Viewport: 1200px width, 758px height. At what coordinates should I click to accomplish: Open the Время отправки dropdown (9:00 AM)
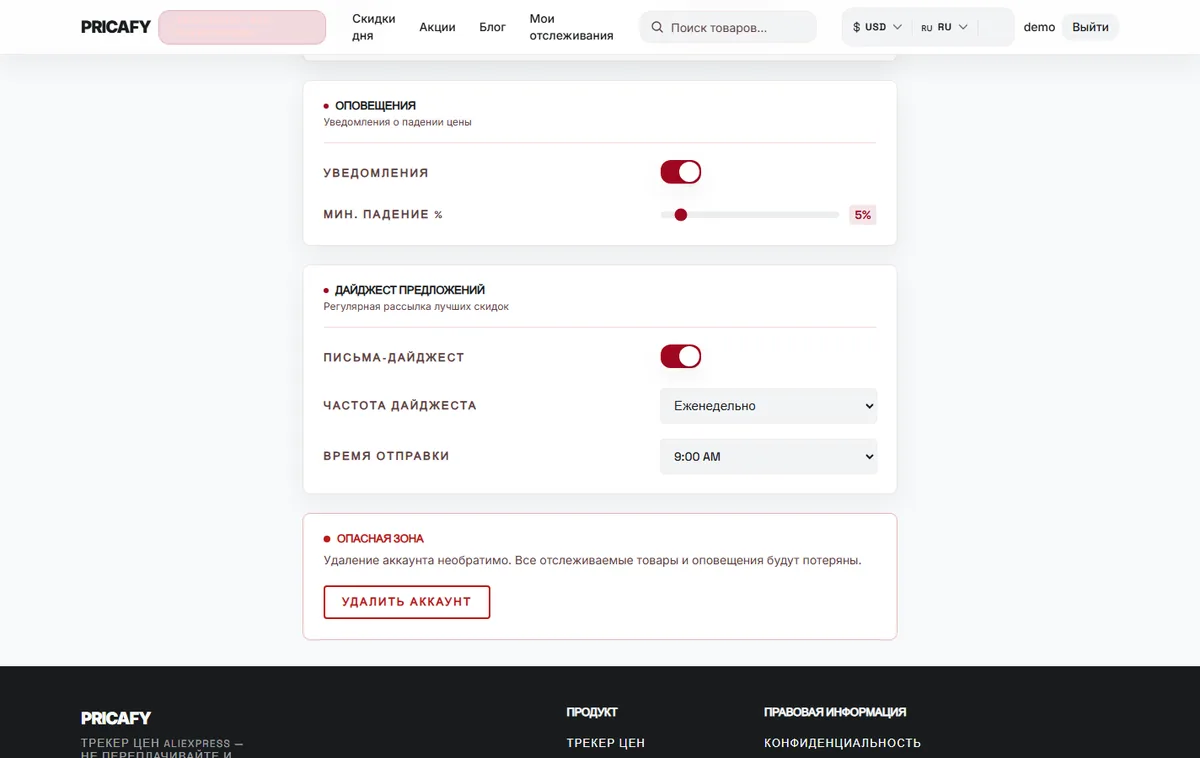[x=768, y=456]
